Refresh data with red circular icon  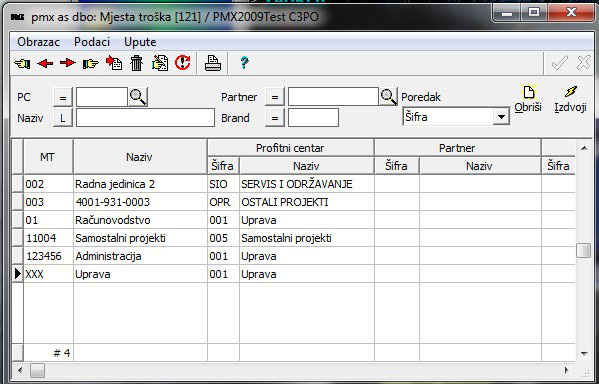click(x=183, y=62)
